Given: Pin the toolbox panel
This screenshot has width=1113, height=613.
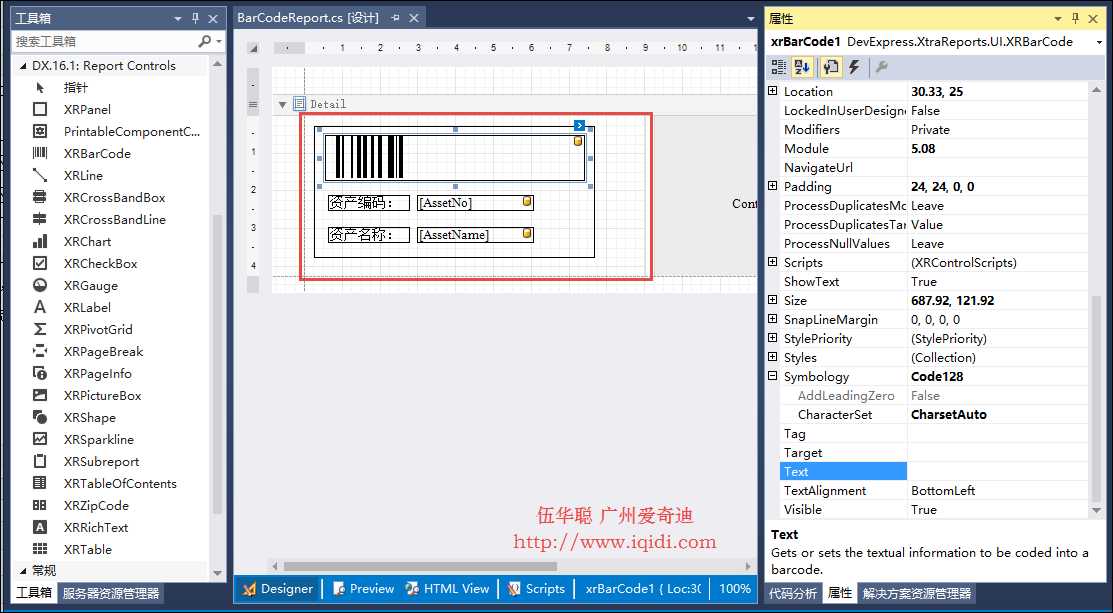Looking at the screenshot, I should pyautogui.click(x=196, y=18).
